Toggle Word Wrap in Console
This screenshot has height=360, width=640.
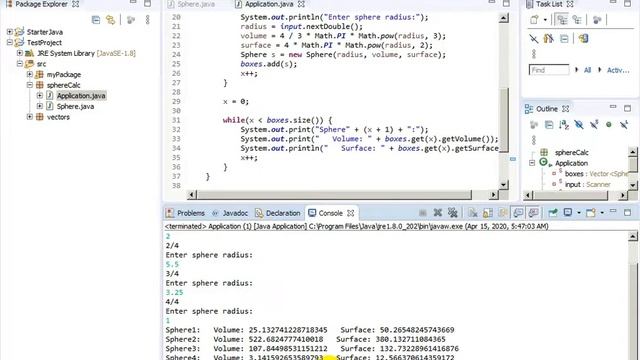(x=502, y=213)
